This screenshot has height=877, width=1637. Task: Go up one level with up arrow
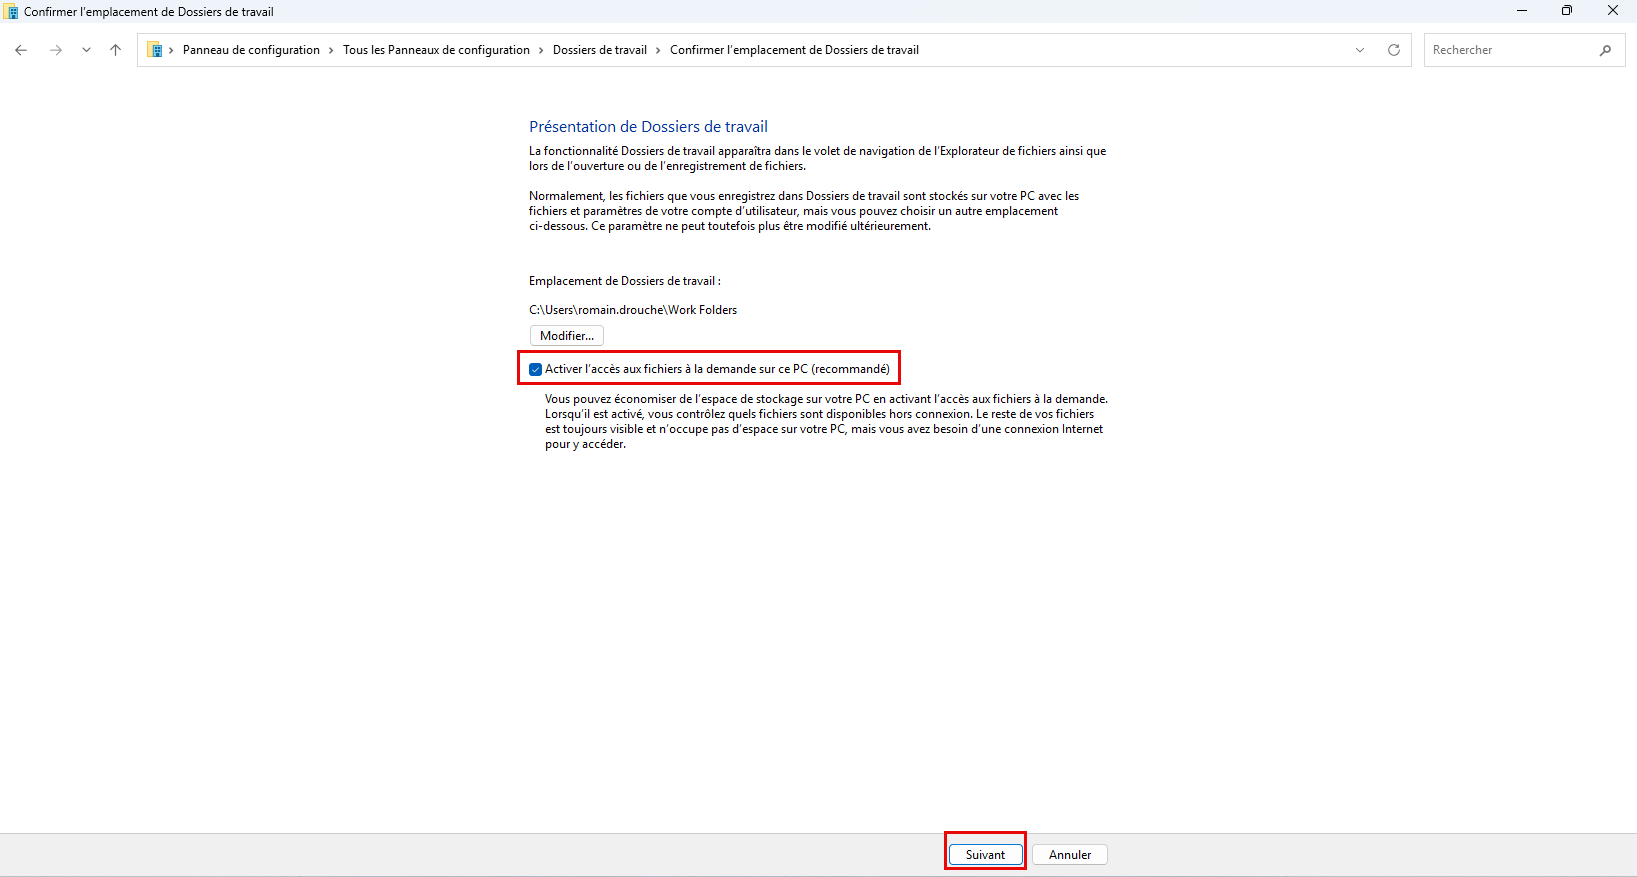click(x=116, y=50)
